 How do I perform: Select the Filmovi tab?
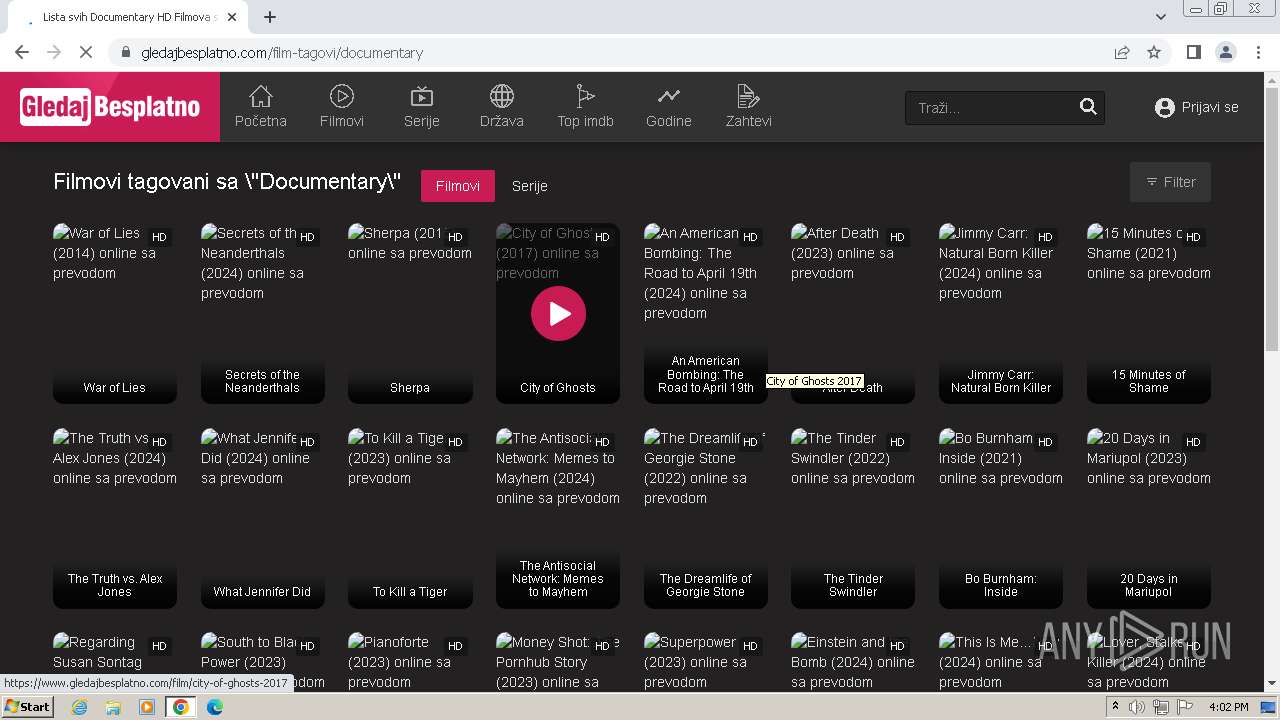tap(458, 186)
